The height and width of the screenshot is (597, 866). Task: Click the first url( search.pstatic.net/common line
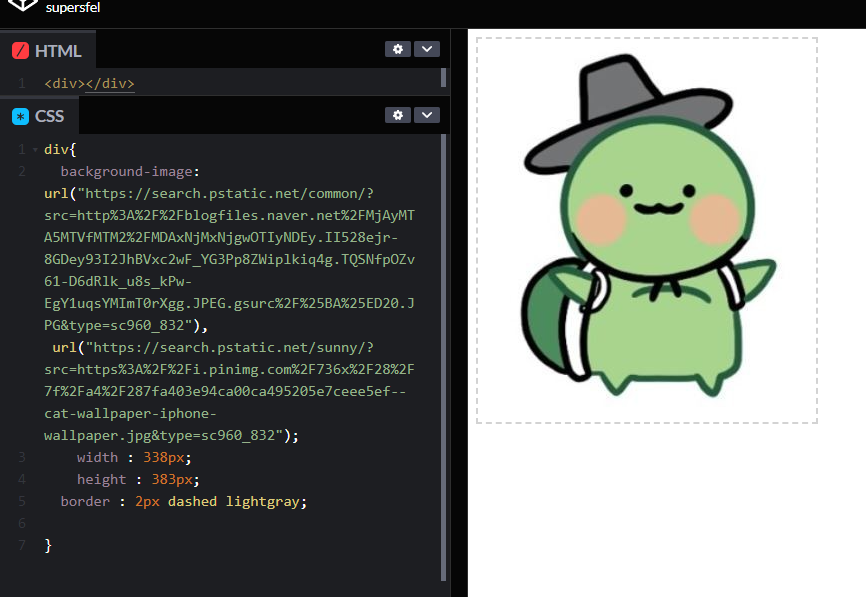209,194
